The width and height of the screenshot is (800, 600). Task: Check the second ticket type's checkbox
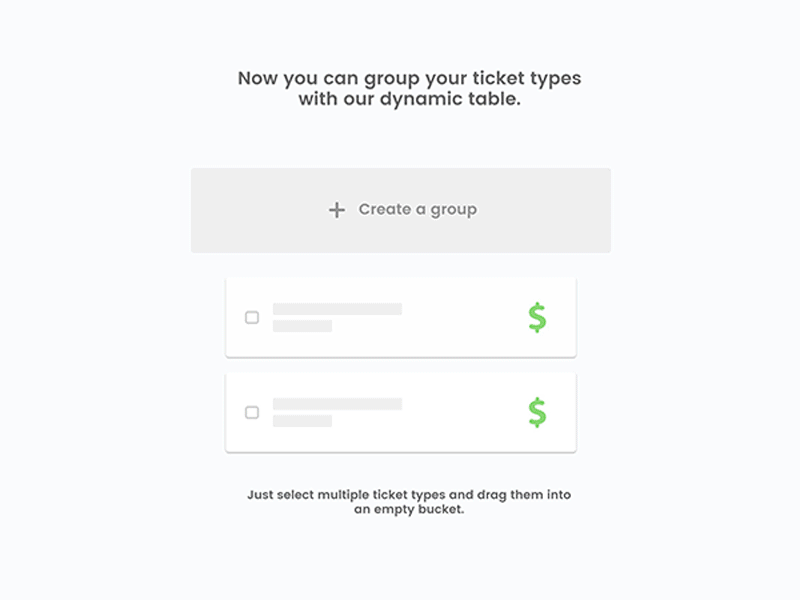point(252,412)
